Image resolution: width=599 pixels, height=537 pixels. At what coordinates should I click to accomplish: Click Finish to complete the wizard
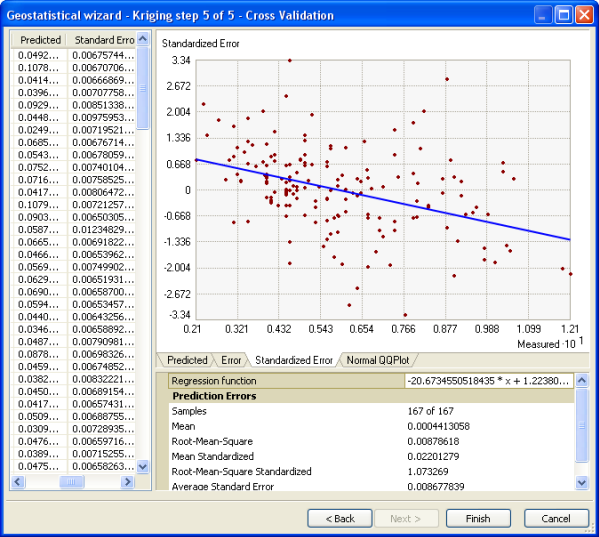click(478, 518)
